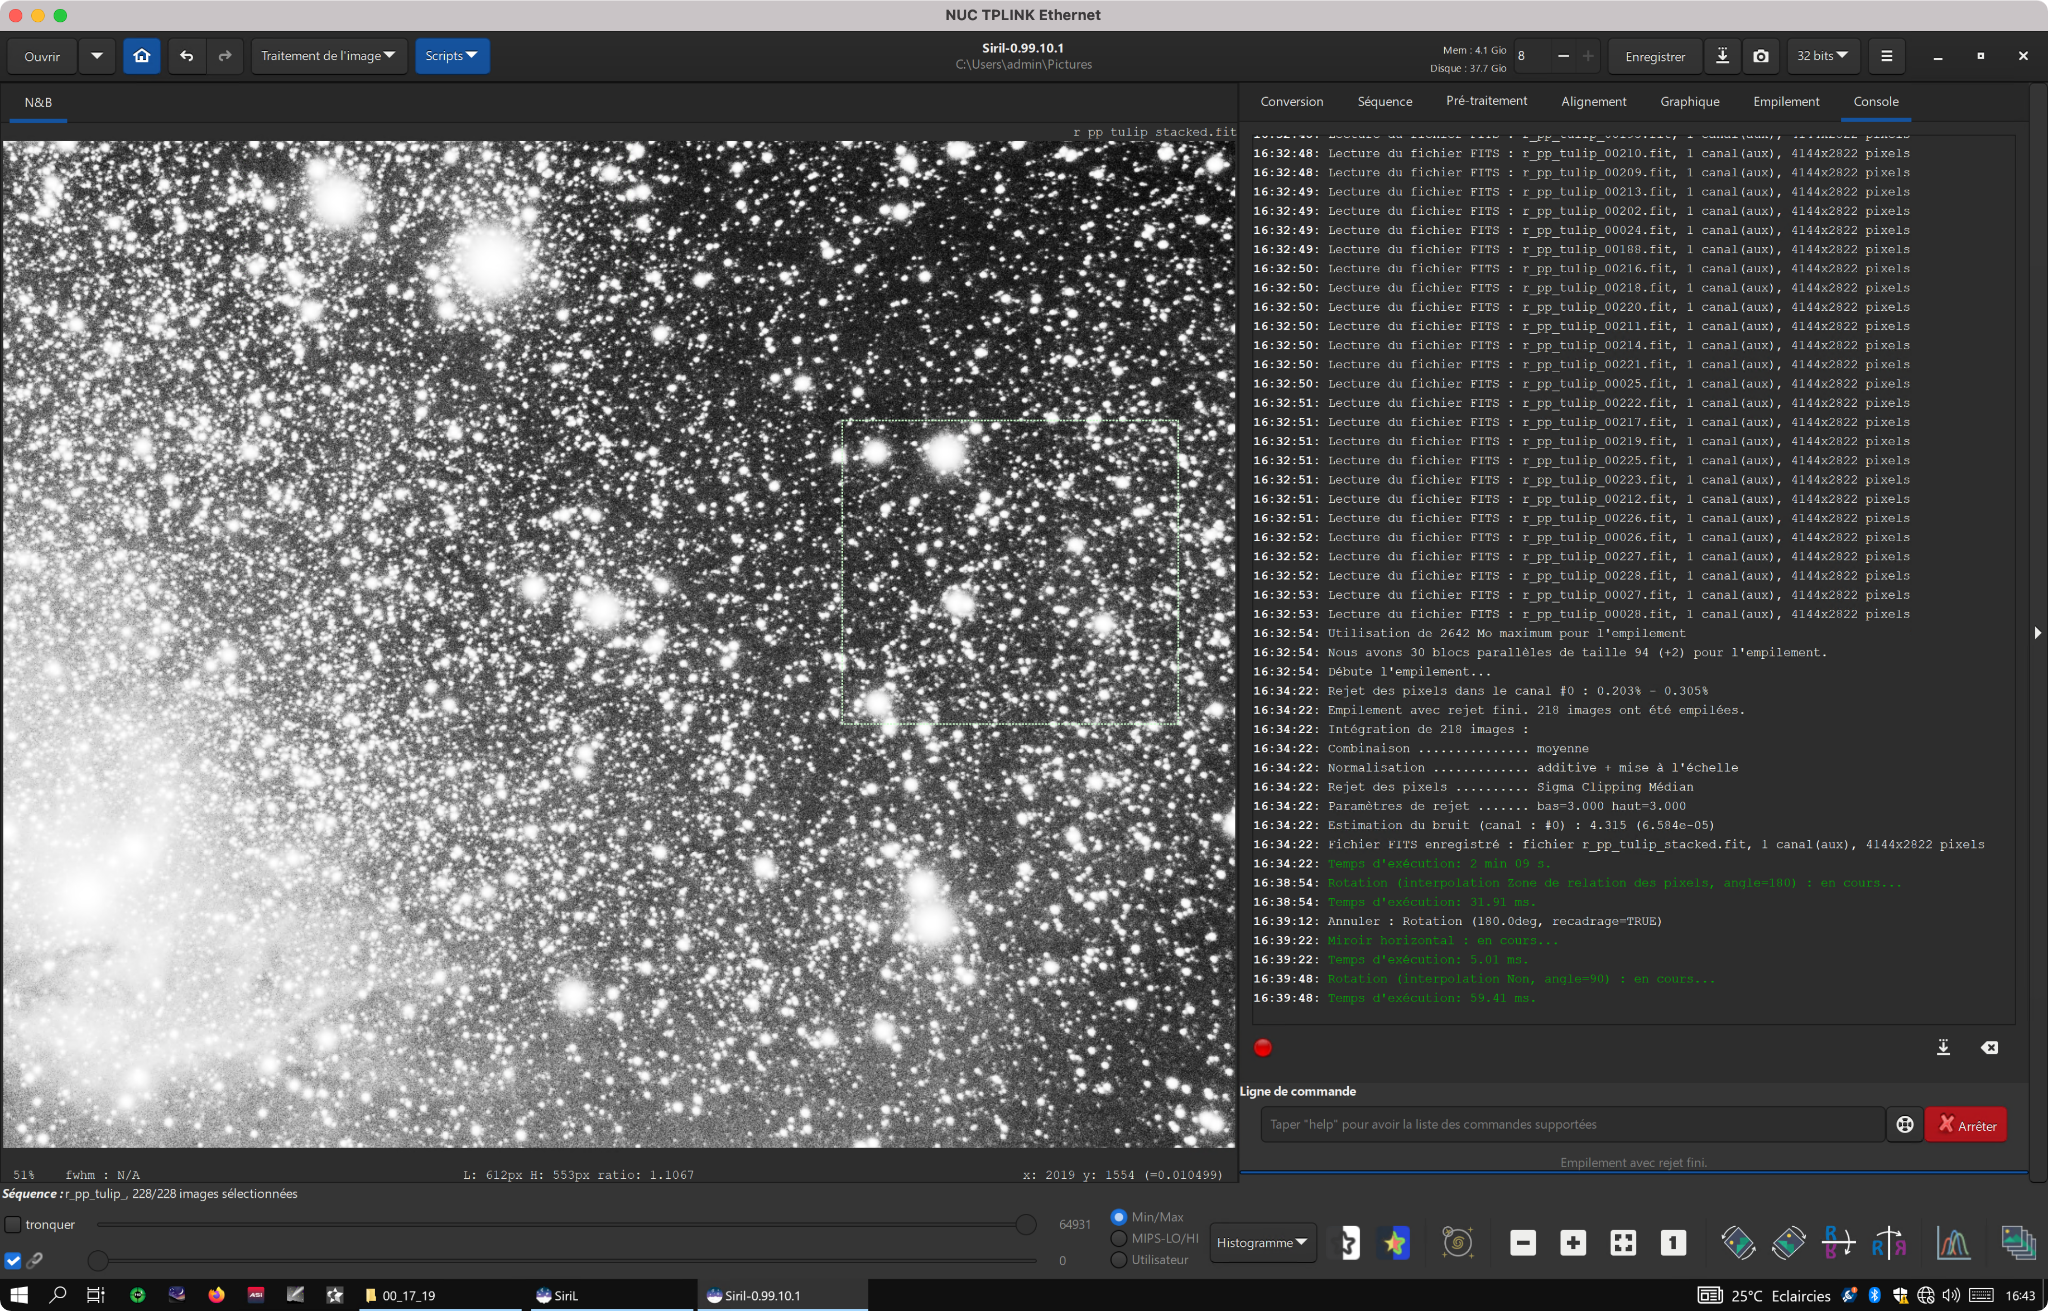Screen dimensions: 2048x1311
Task: Flip the image vertically with the mirror icon
Action: tap(1838, 1242)
